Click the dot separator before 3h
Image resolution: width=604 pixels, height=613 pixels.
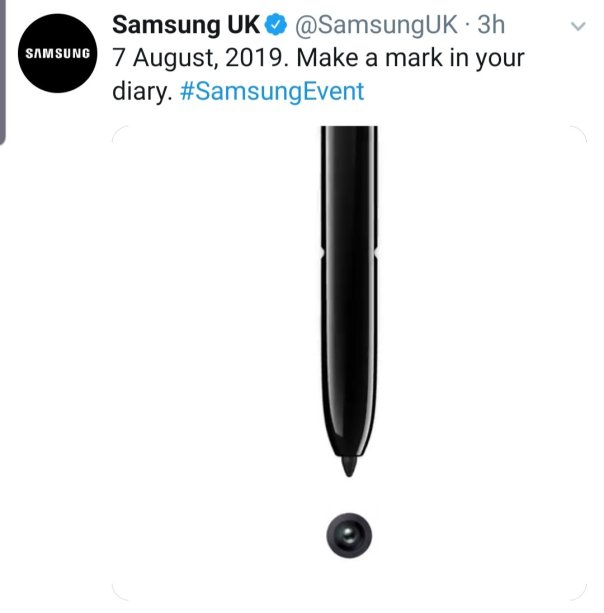coord(467,25)
